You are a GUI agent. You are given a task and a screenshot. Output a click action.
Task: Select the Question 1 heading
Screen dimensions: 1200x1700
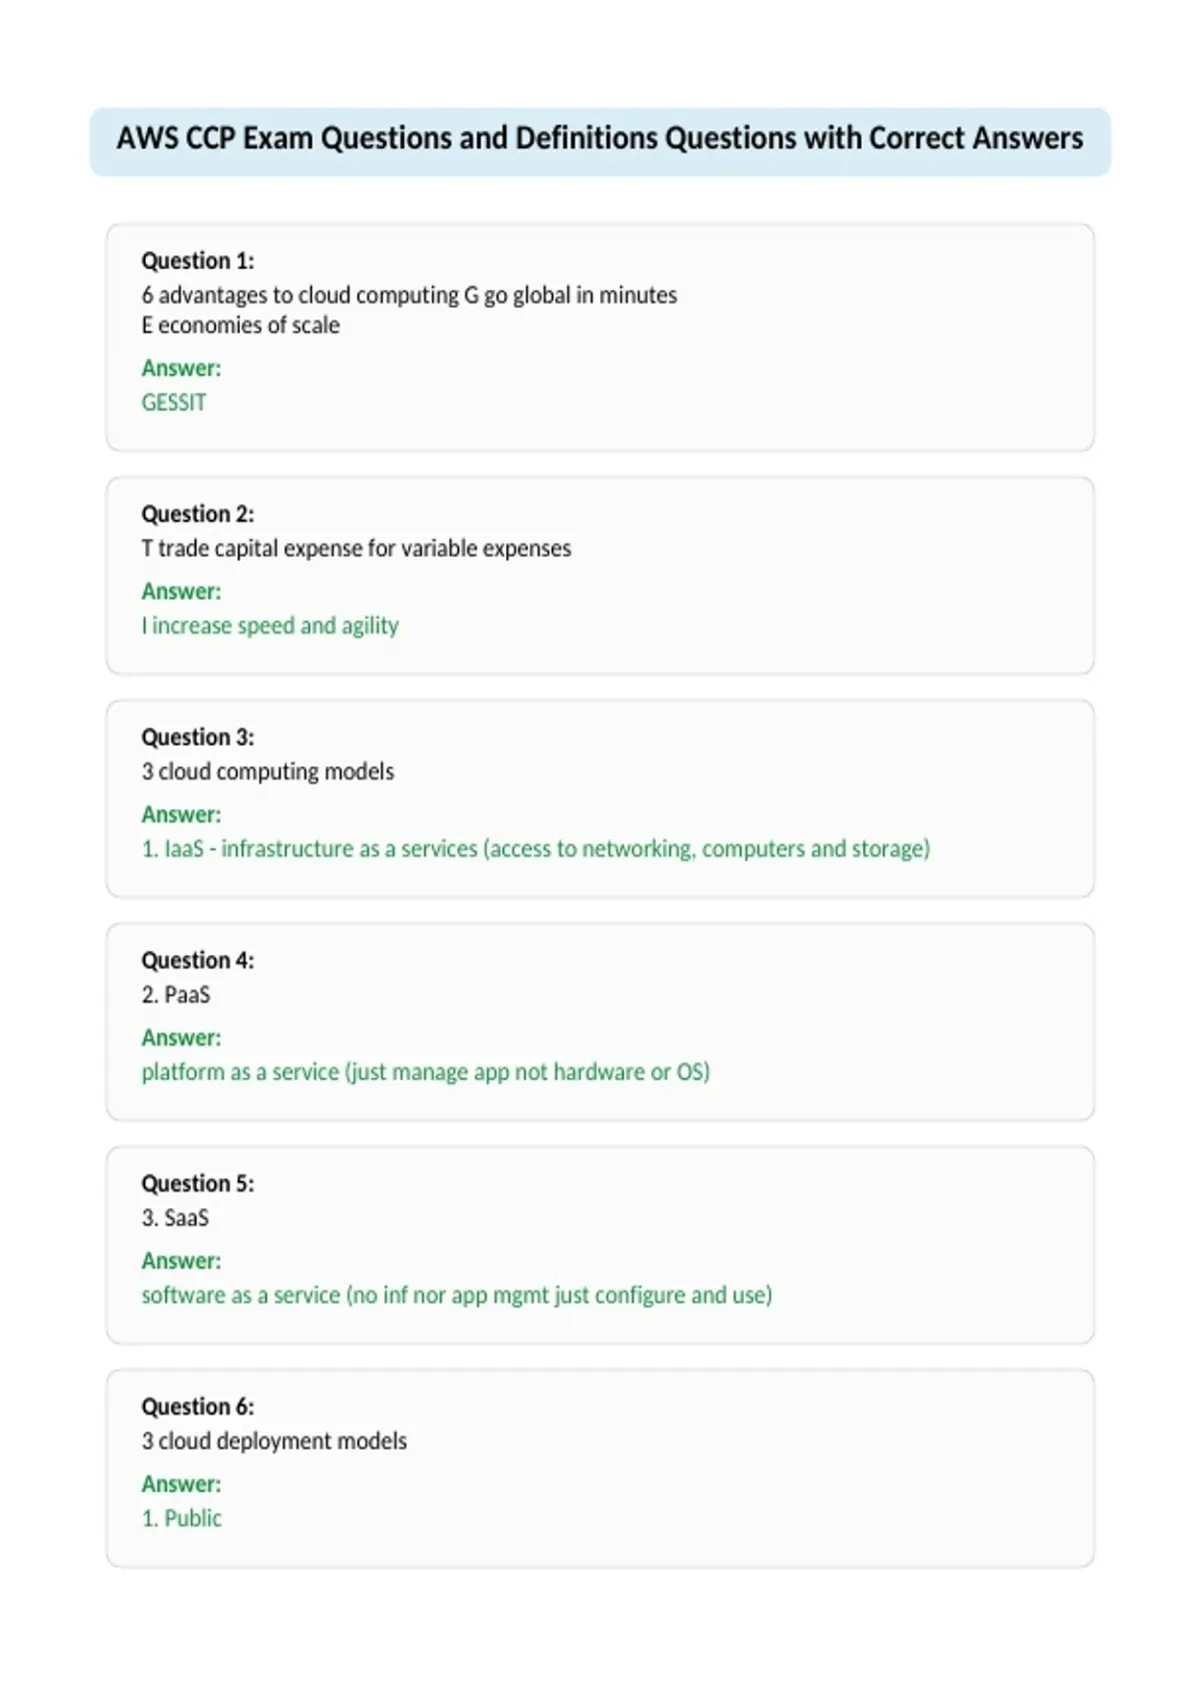197,261
